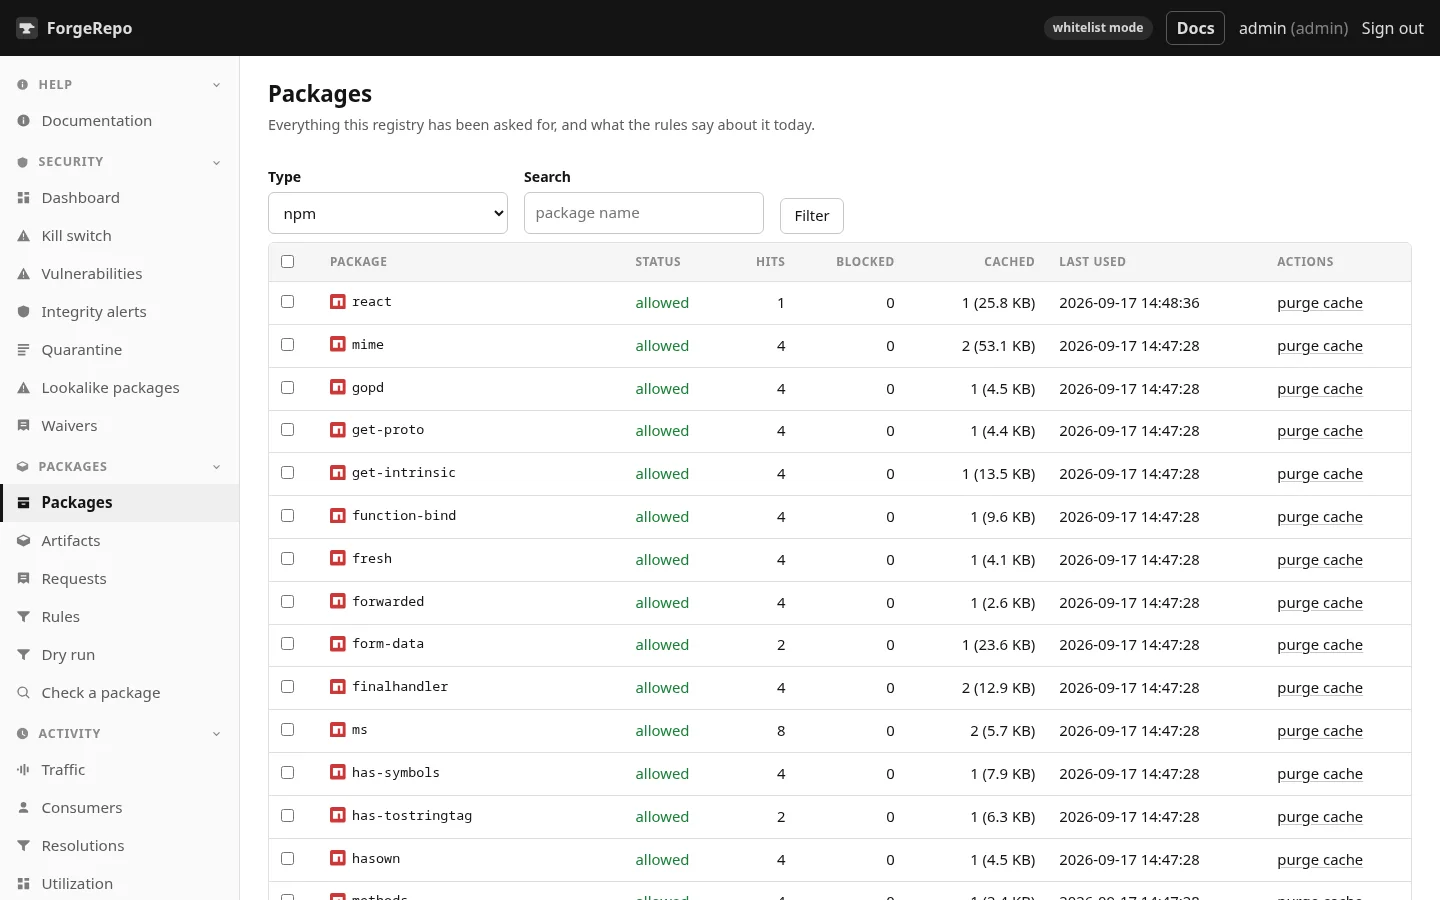
Task: Purge cache for form-data
Action: click(1320, 645)
